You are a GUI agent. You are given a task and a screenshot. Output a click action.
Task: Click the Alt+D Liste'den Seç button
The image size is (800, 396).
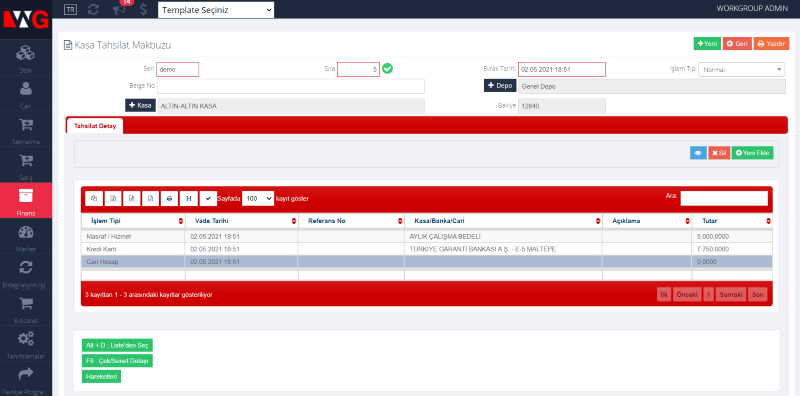coord(117,345)
